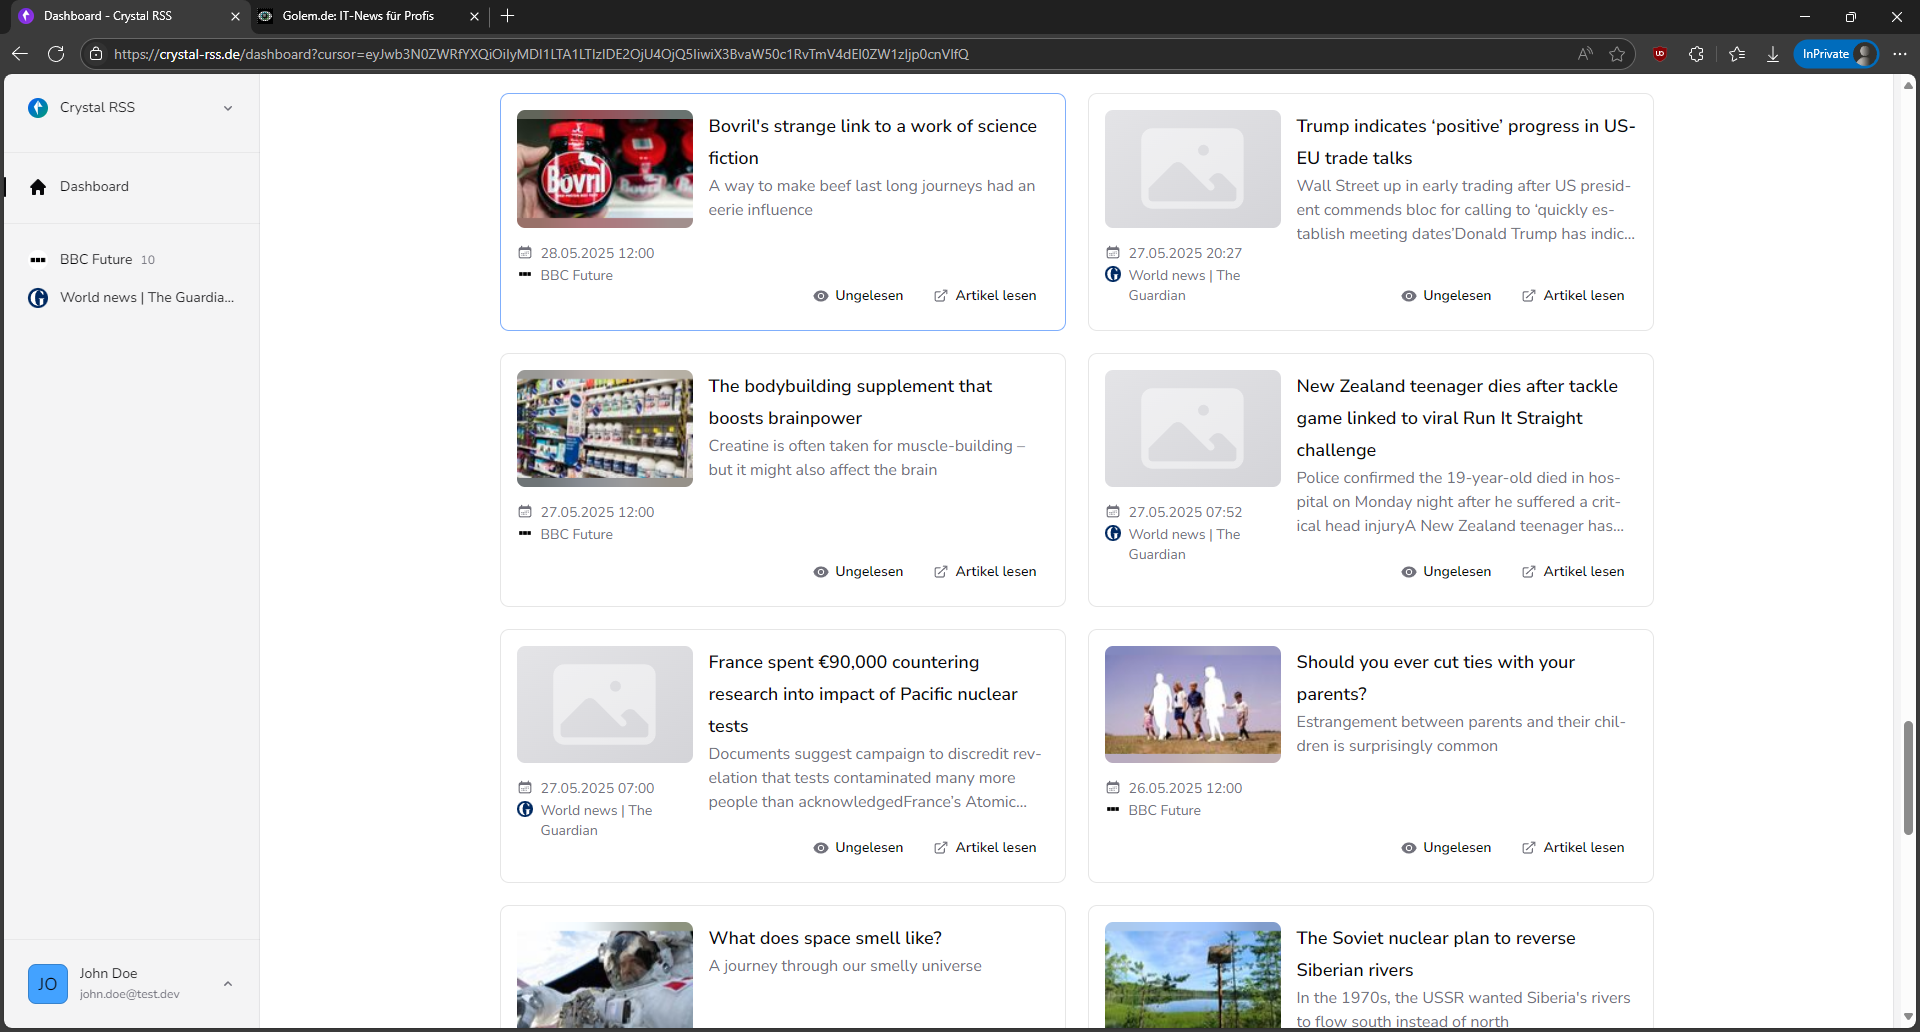Screen dimensions: 1920x1032
Task: Open Artikel lesen for New Zealand teenager article
Action: [x=1573, y=572]
